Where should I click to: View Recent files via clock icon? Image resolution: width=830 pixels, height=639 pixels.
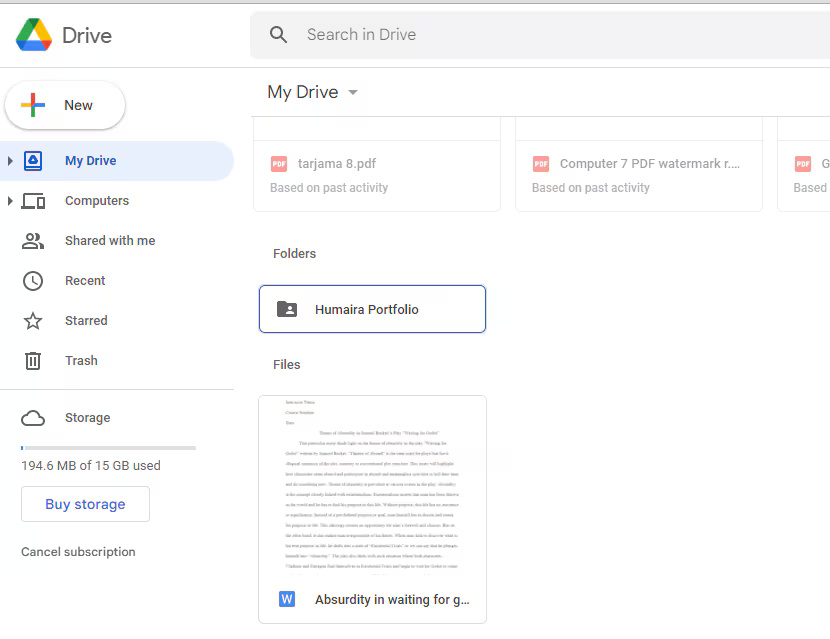pos(31,280)
